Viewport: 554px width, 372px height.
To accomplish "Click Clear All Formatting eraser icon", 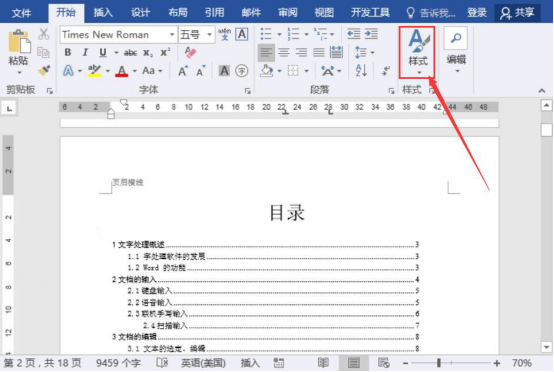I will pyautogui.click(x=190, y=52).
